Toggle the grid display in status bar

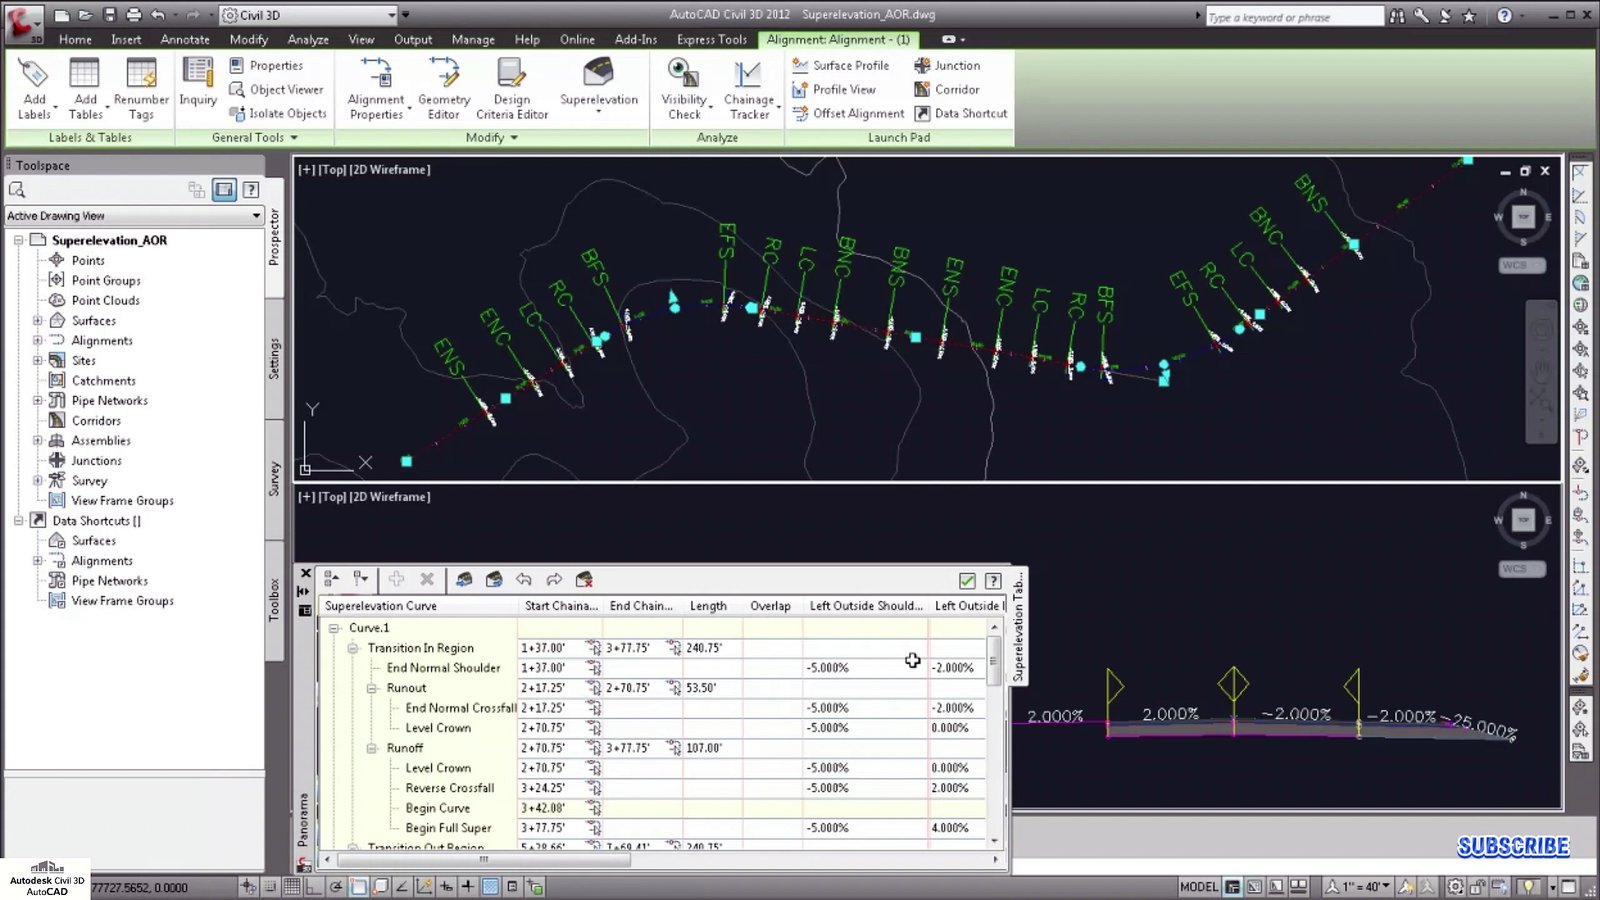(292, 887)
